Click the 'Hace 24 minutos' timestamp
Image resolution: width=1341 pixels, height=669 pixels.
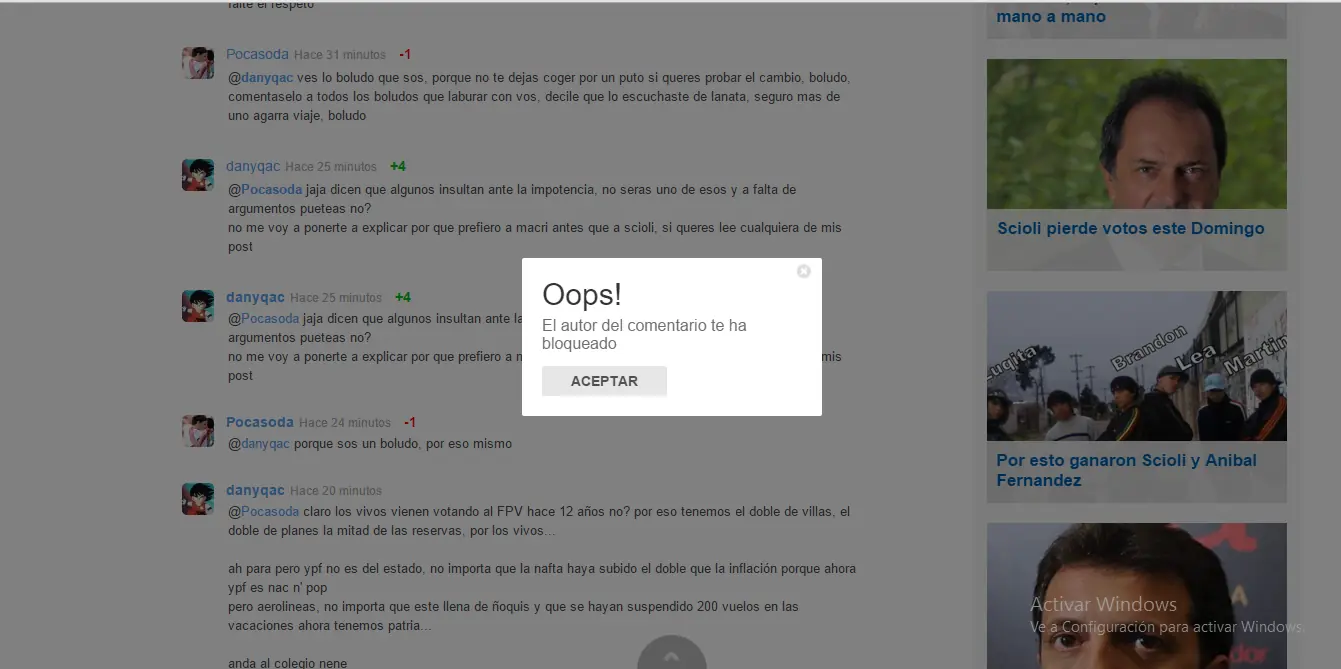(344, 423)
